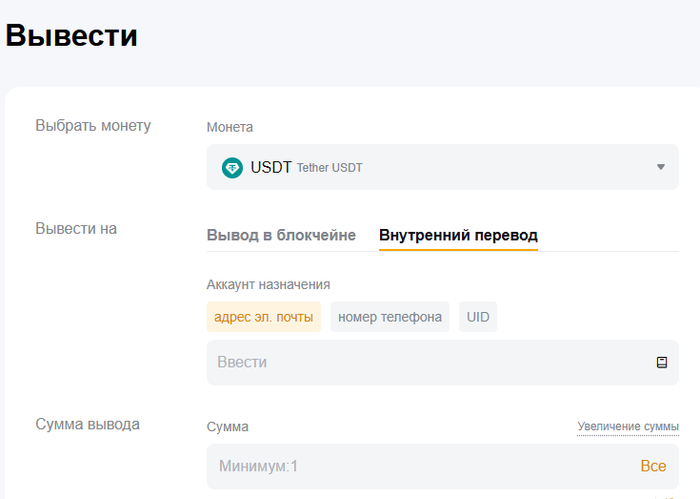This screenshot has width=700, height=499.
Task: Click the Сумма label above amount field
Action: [227, 427]
